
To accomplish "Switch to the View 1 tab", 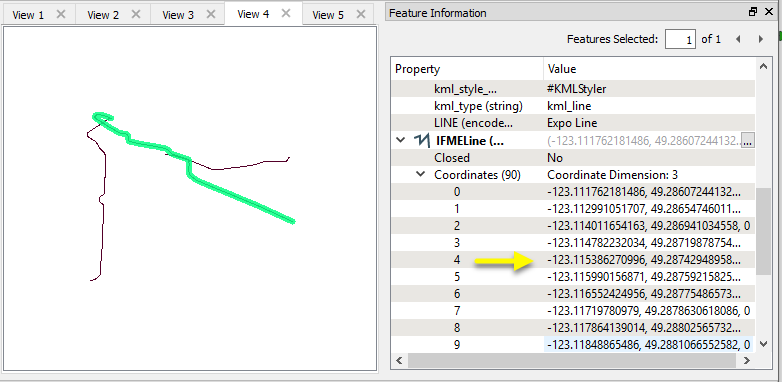I will click(28, 15).
